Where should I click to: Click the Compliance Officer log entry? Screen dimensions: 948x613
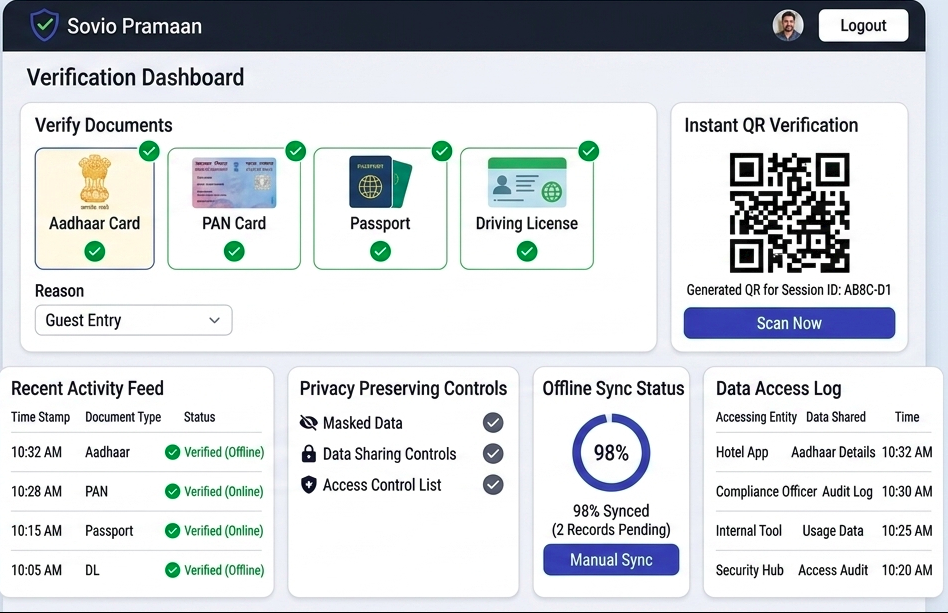(766, 491)
